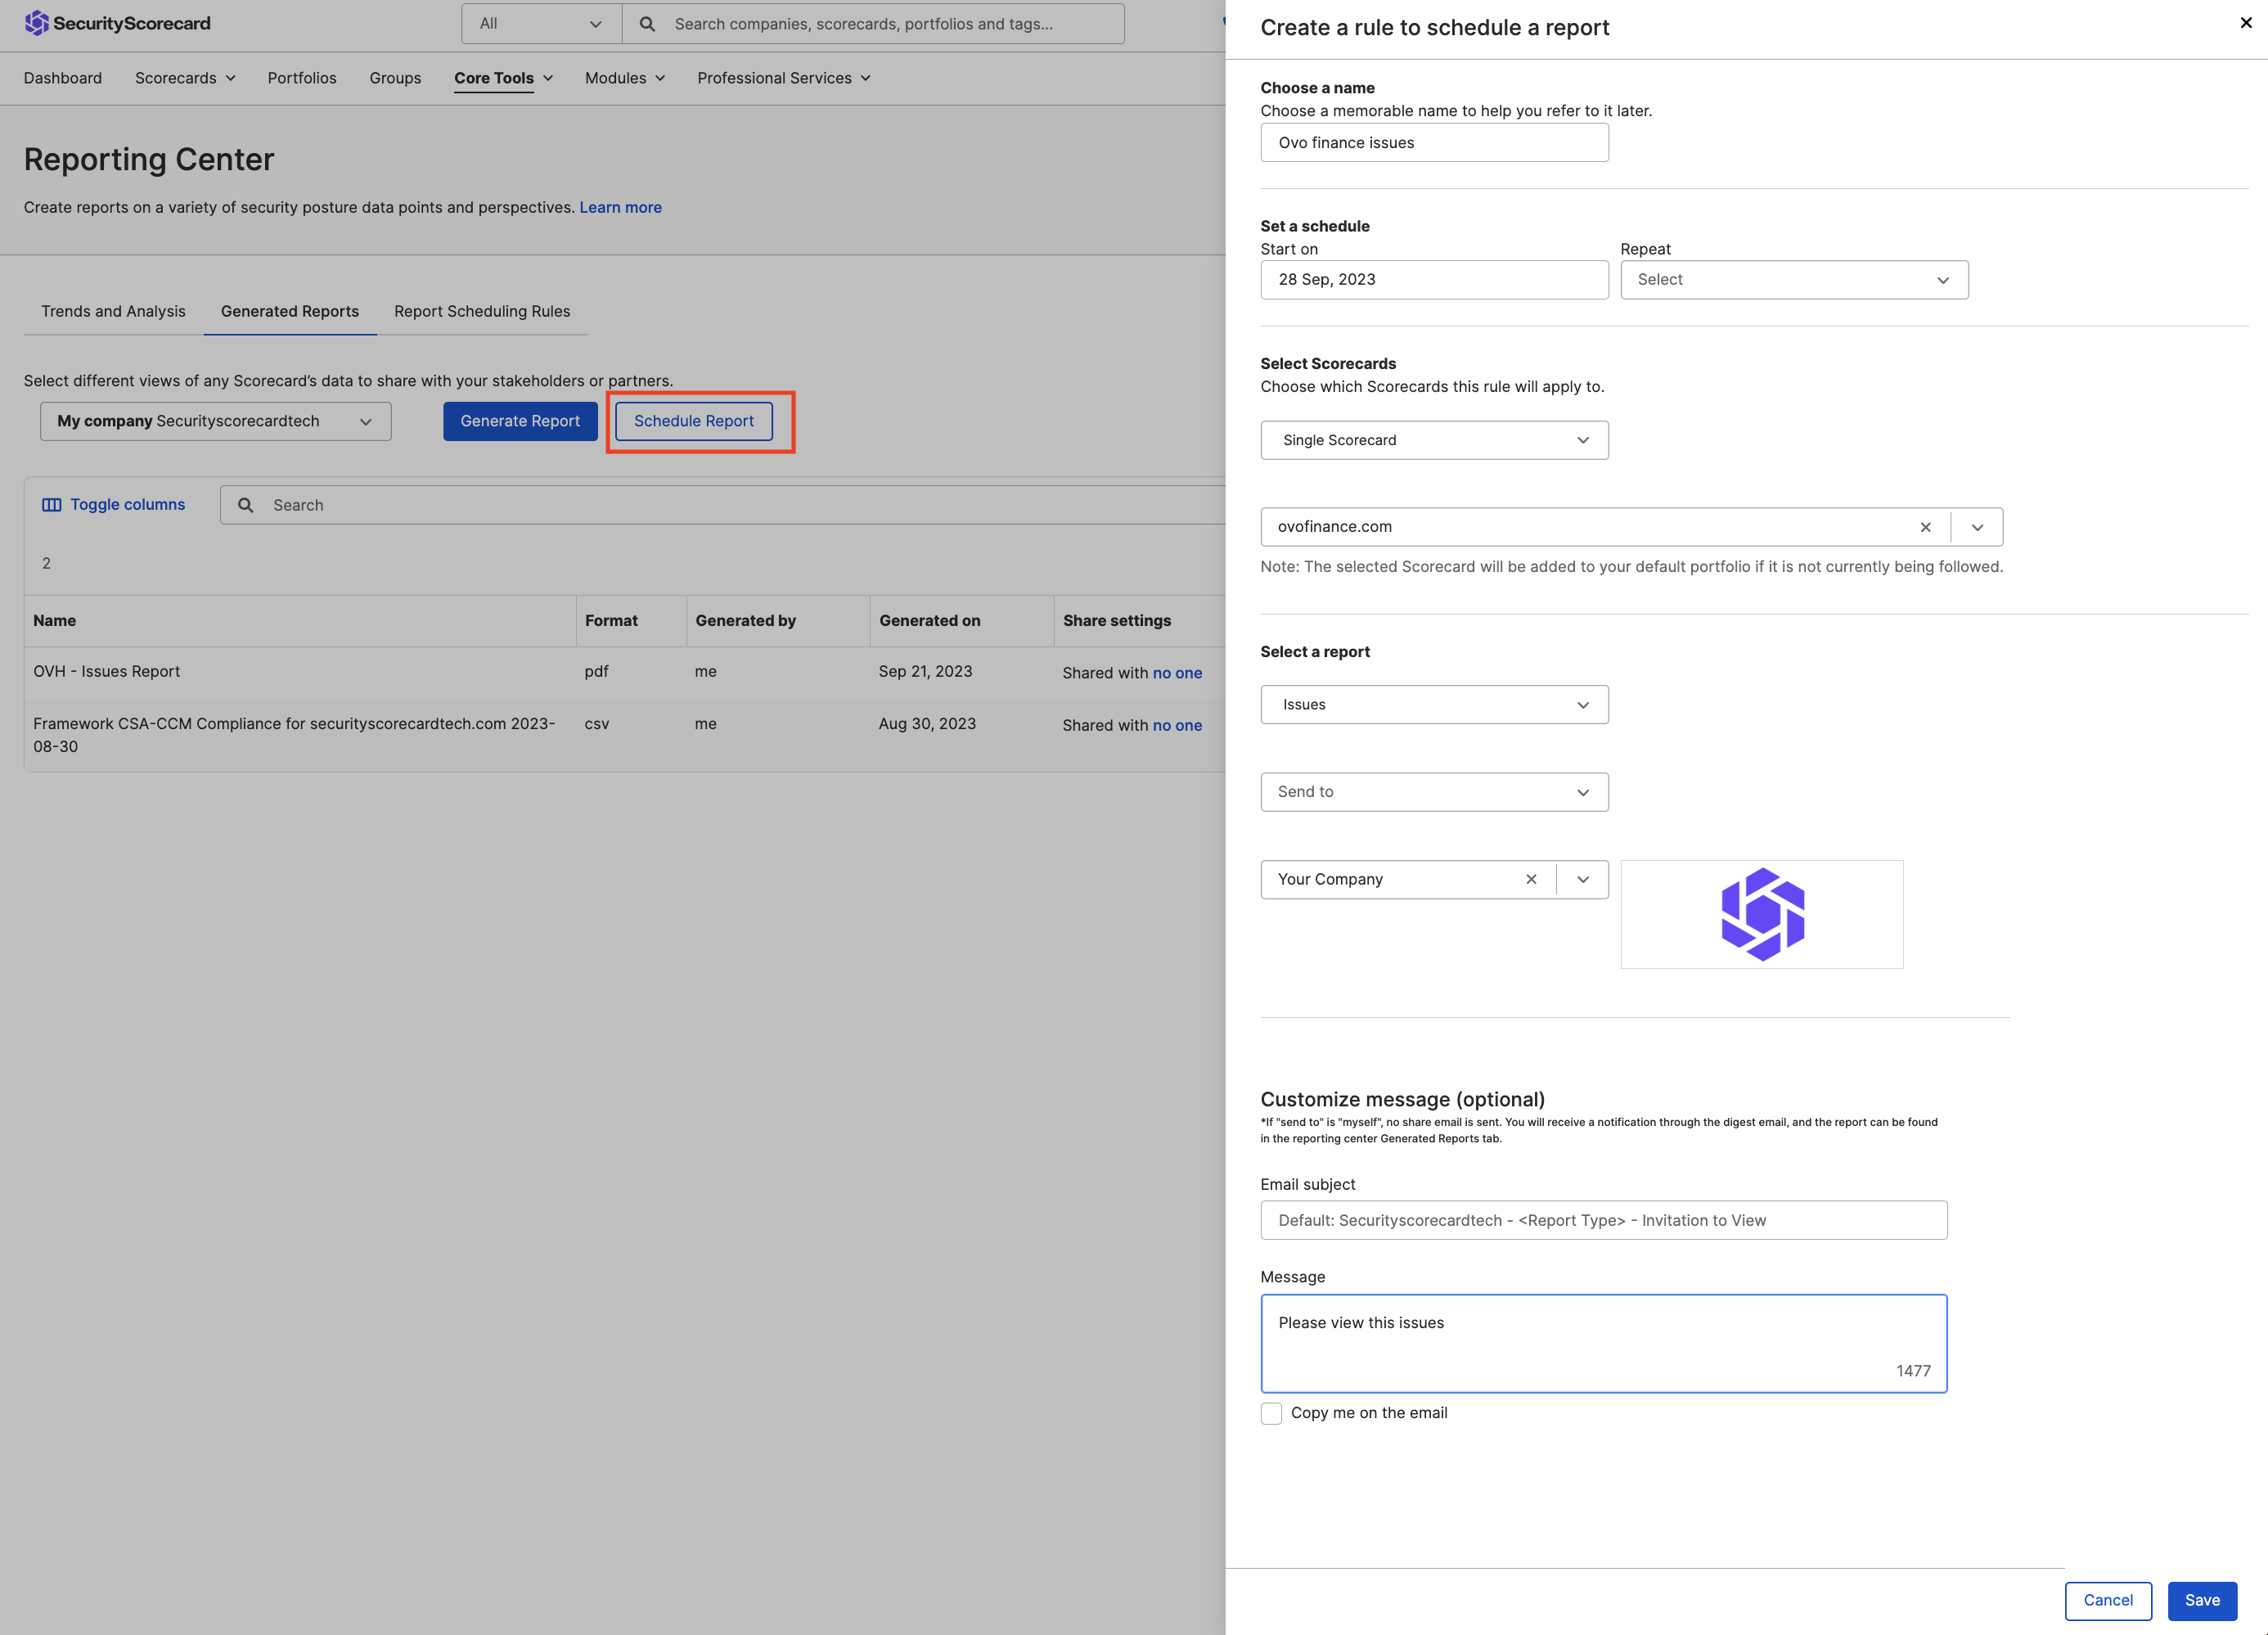The image size is (2268, 1635).
Task: Click the reports table Search field
Action: tap(722, 505)
